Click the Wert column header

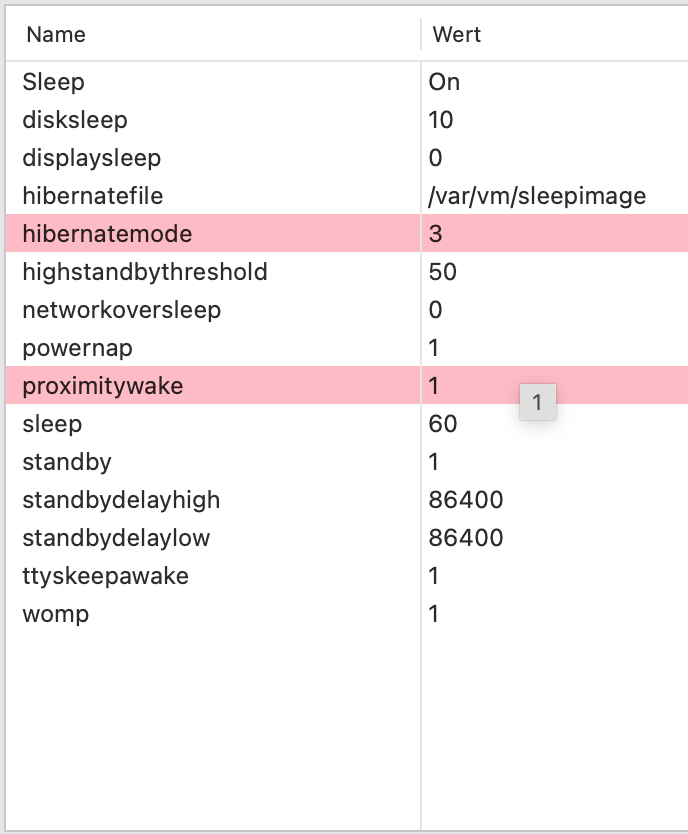457,35
